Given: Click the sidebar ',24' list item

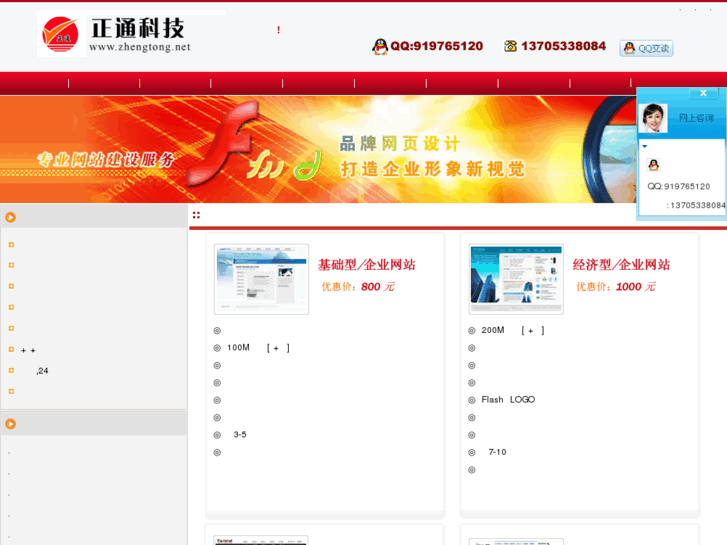Looking at the screenshot, I should coord(42,371).
